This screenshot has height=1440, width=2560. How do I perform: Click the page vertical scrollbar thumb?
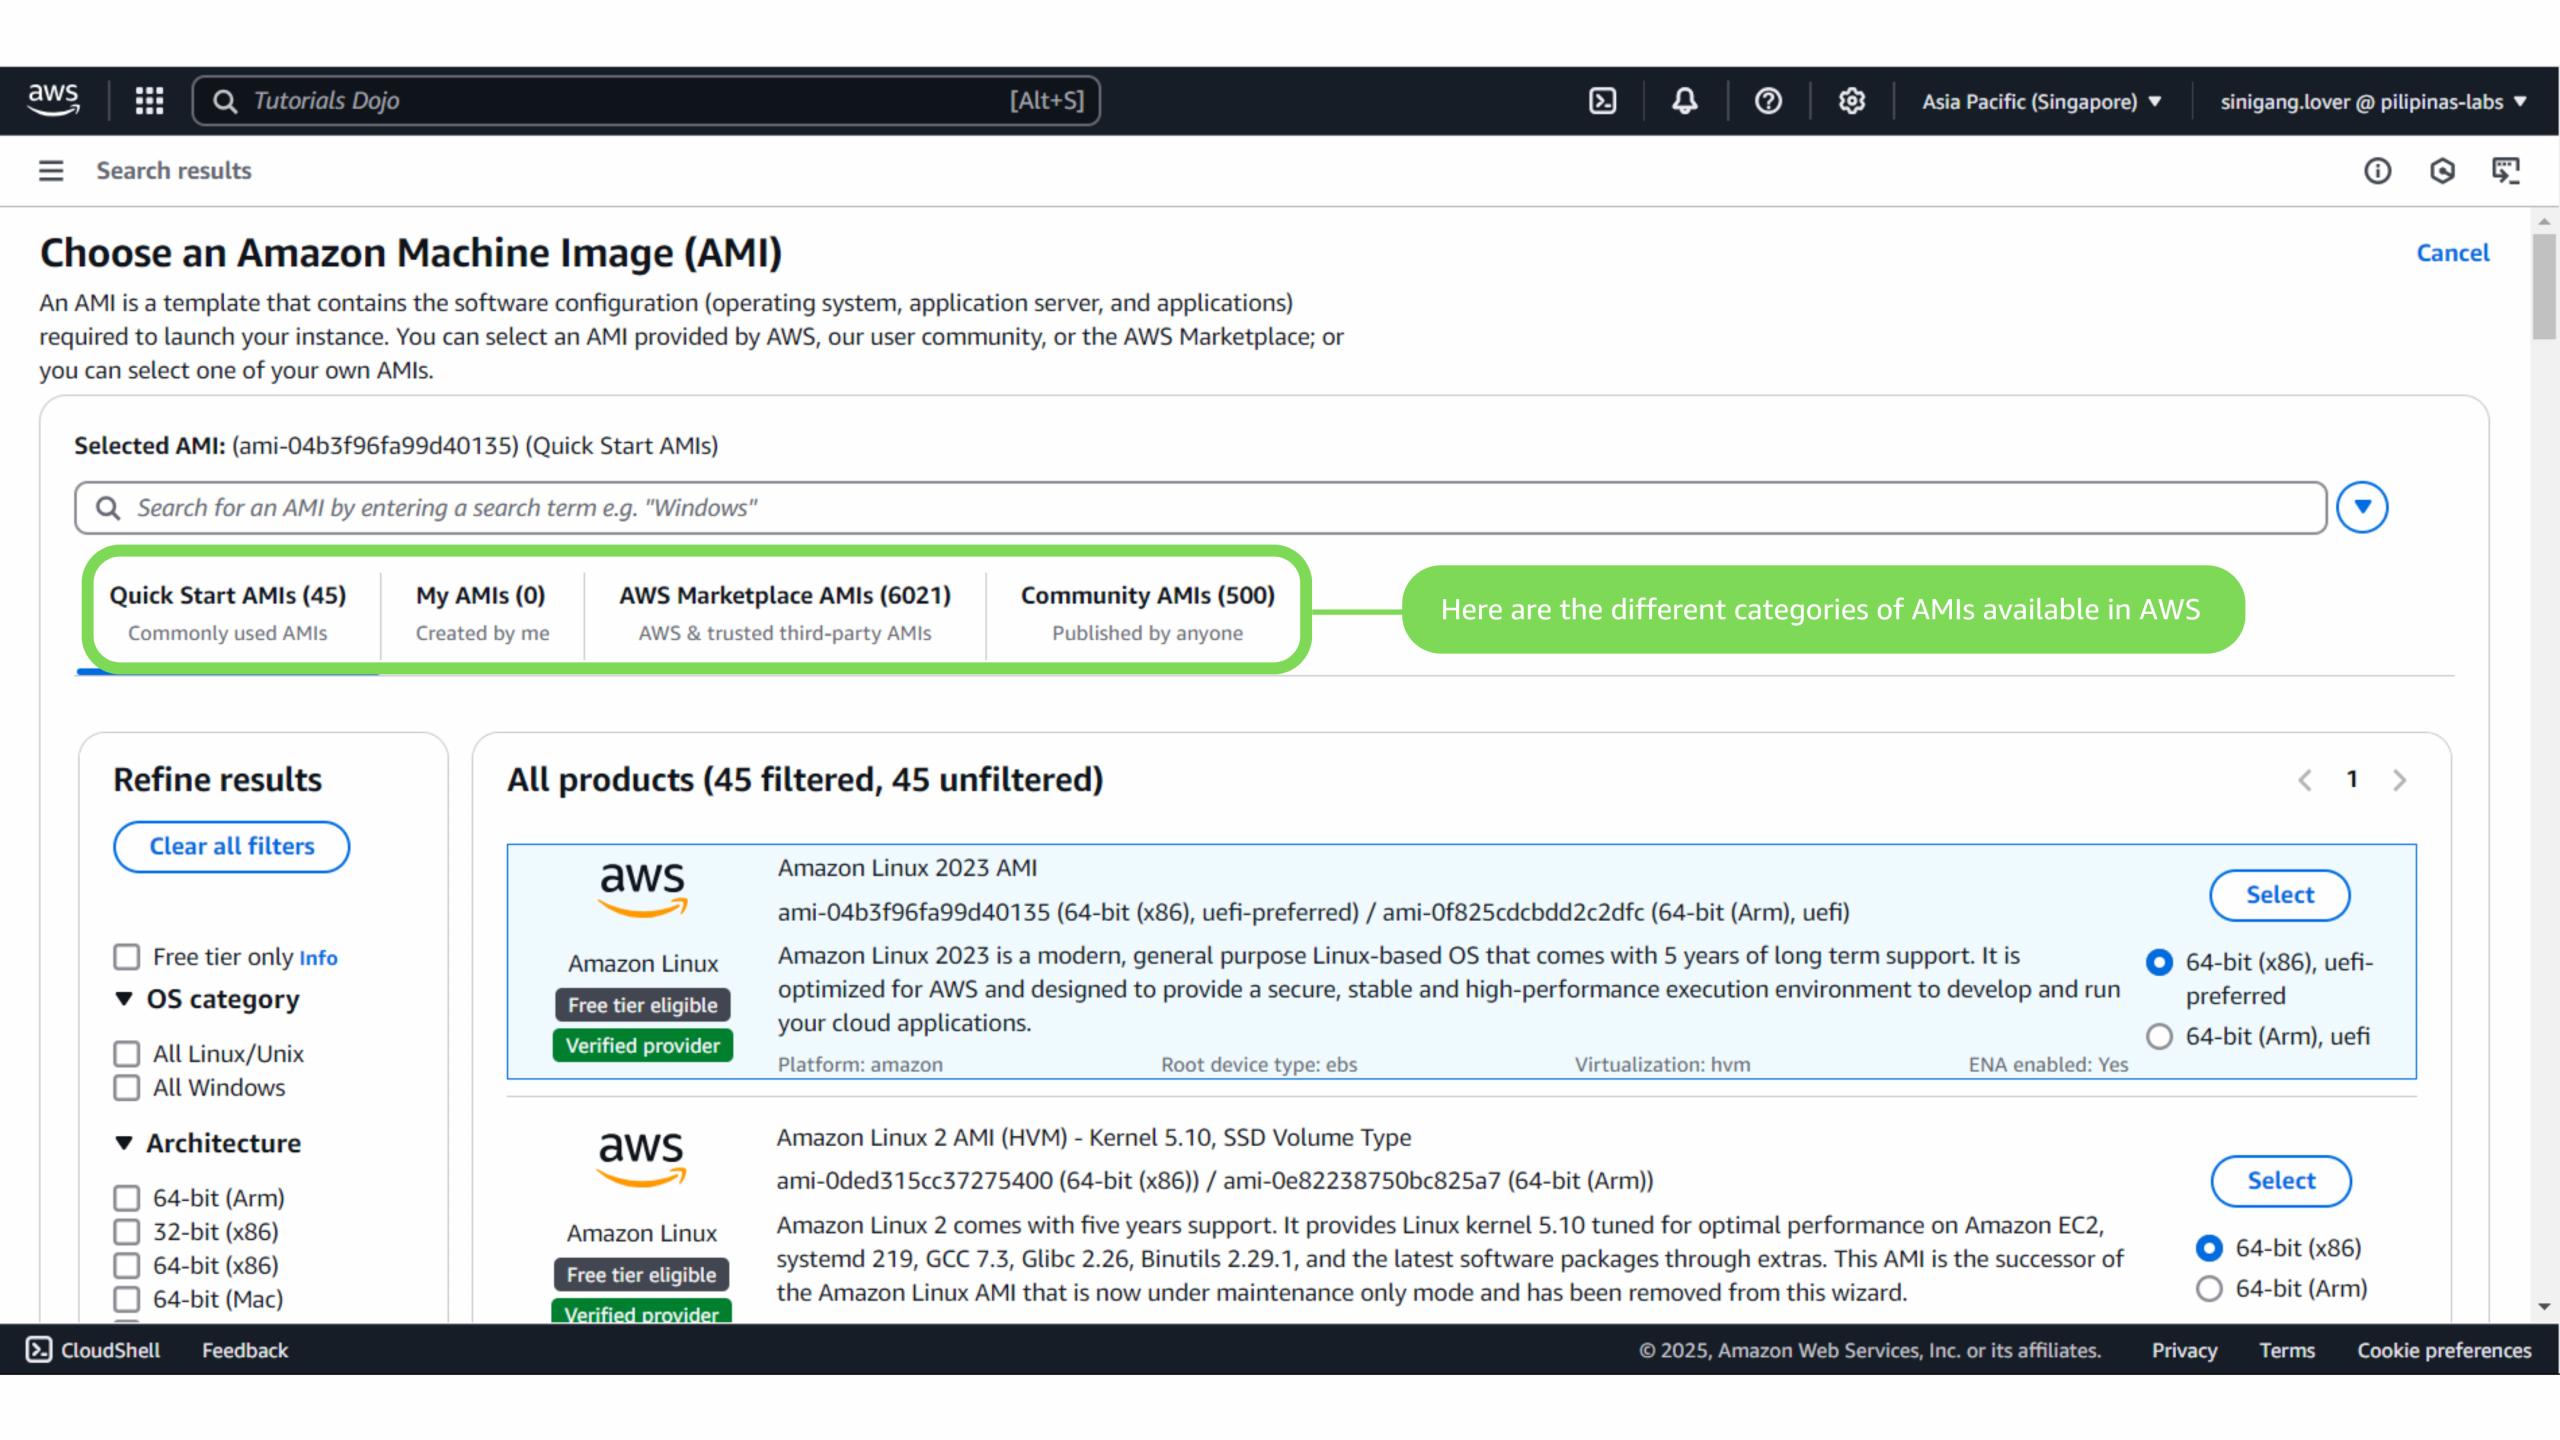2544,285
